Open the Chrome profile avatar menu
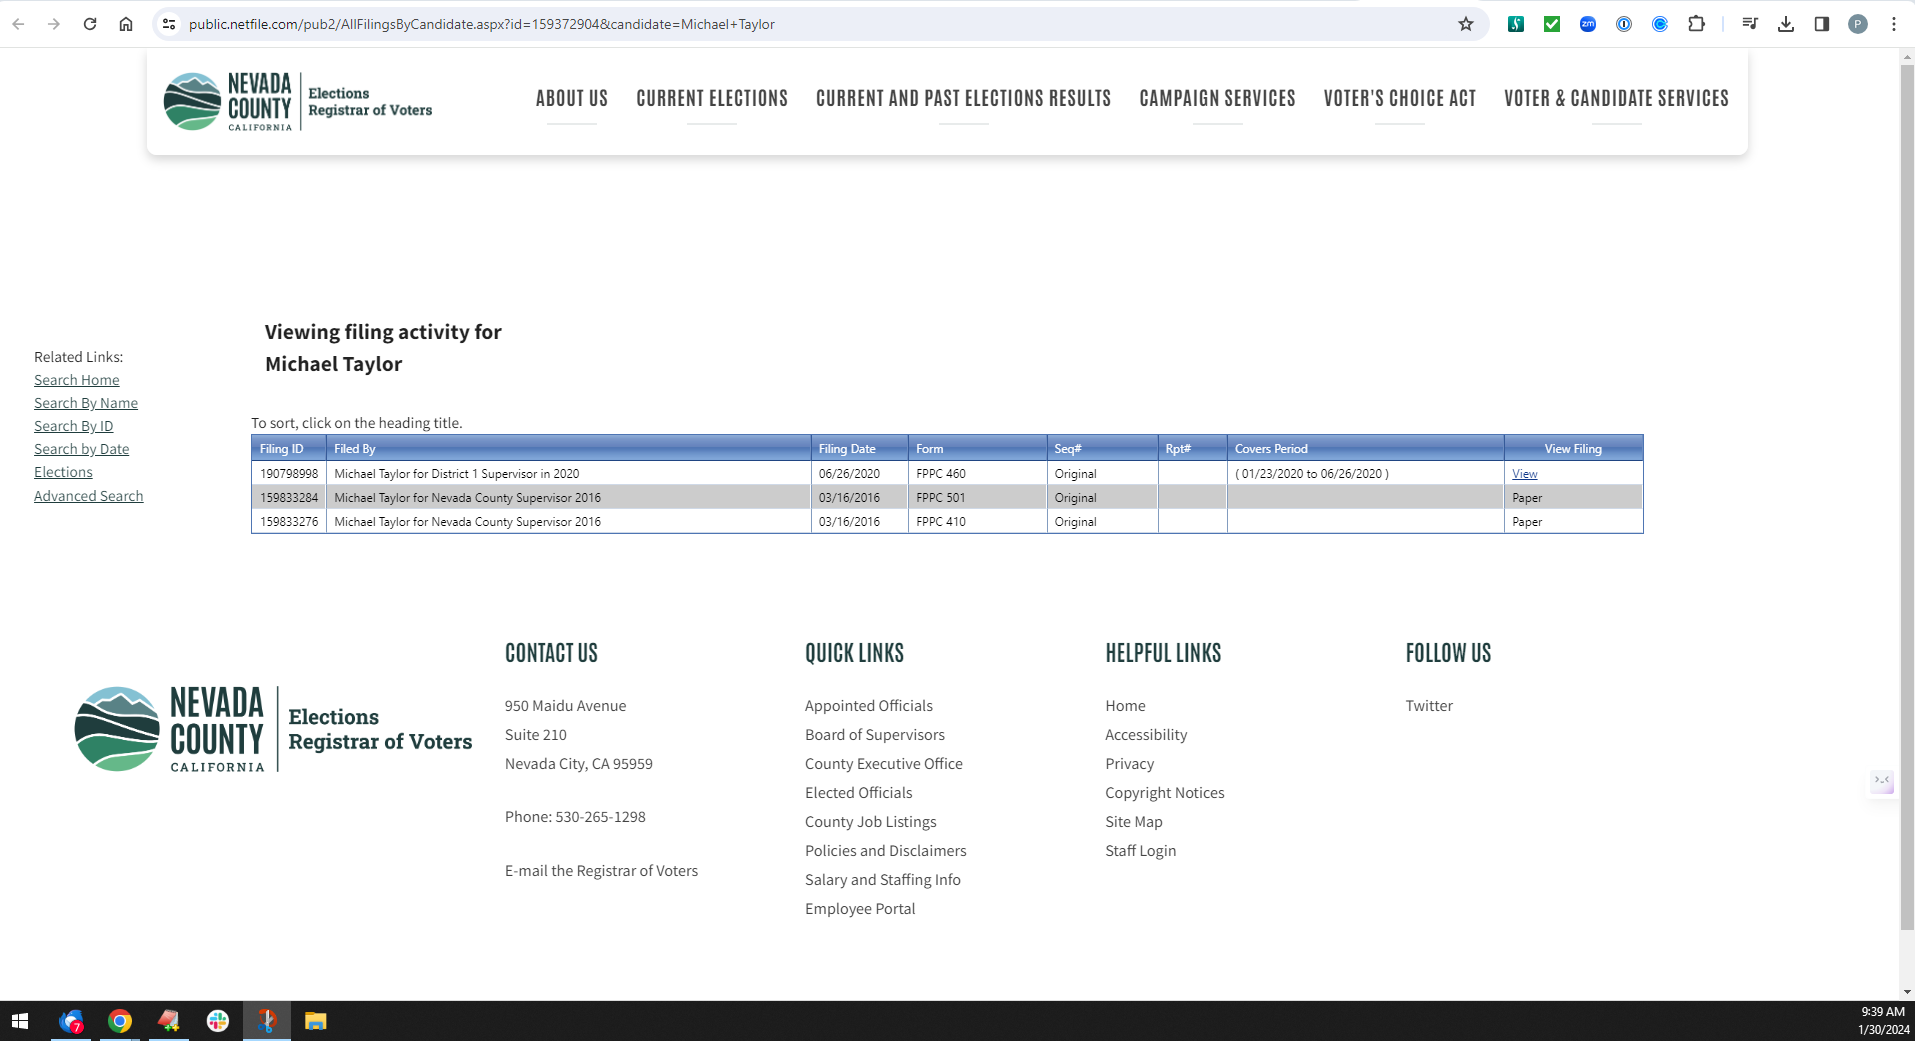 point(1857,24)
